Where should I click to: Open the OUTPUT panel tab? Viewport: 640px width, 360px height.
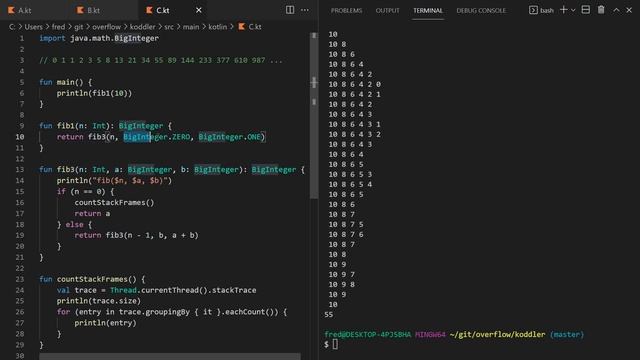(x=387, y=11)
